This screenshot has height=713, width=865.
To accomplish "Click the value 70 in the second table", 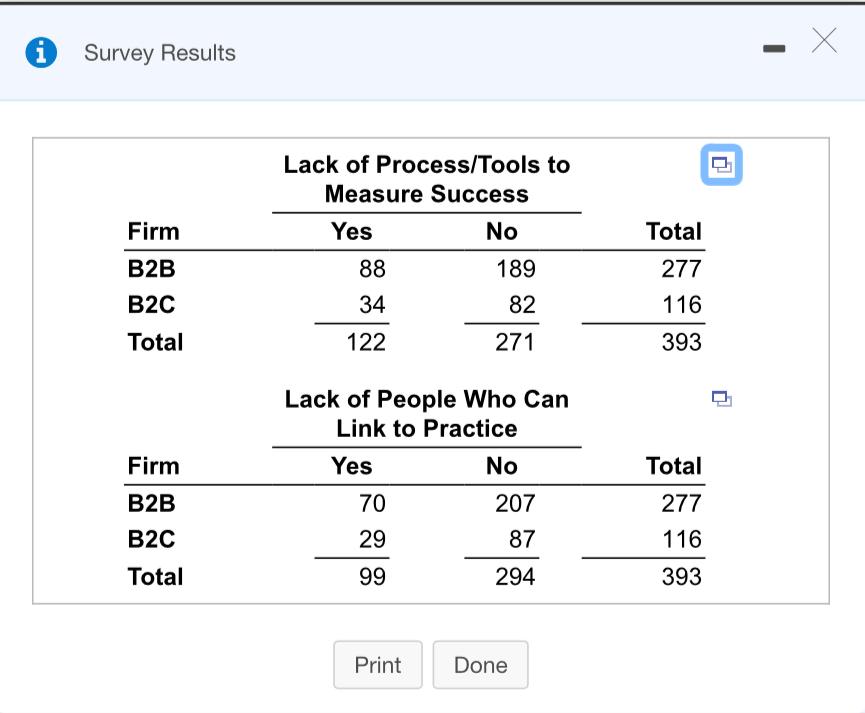I will (x=372, y=503).
